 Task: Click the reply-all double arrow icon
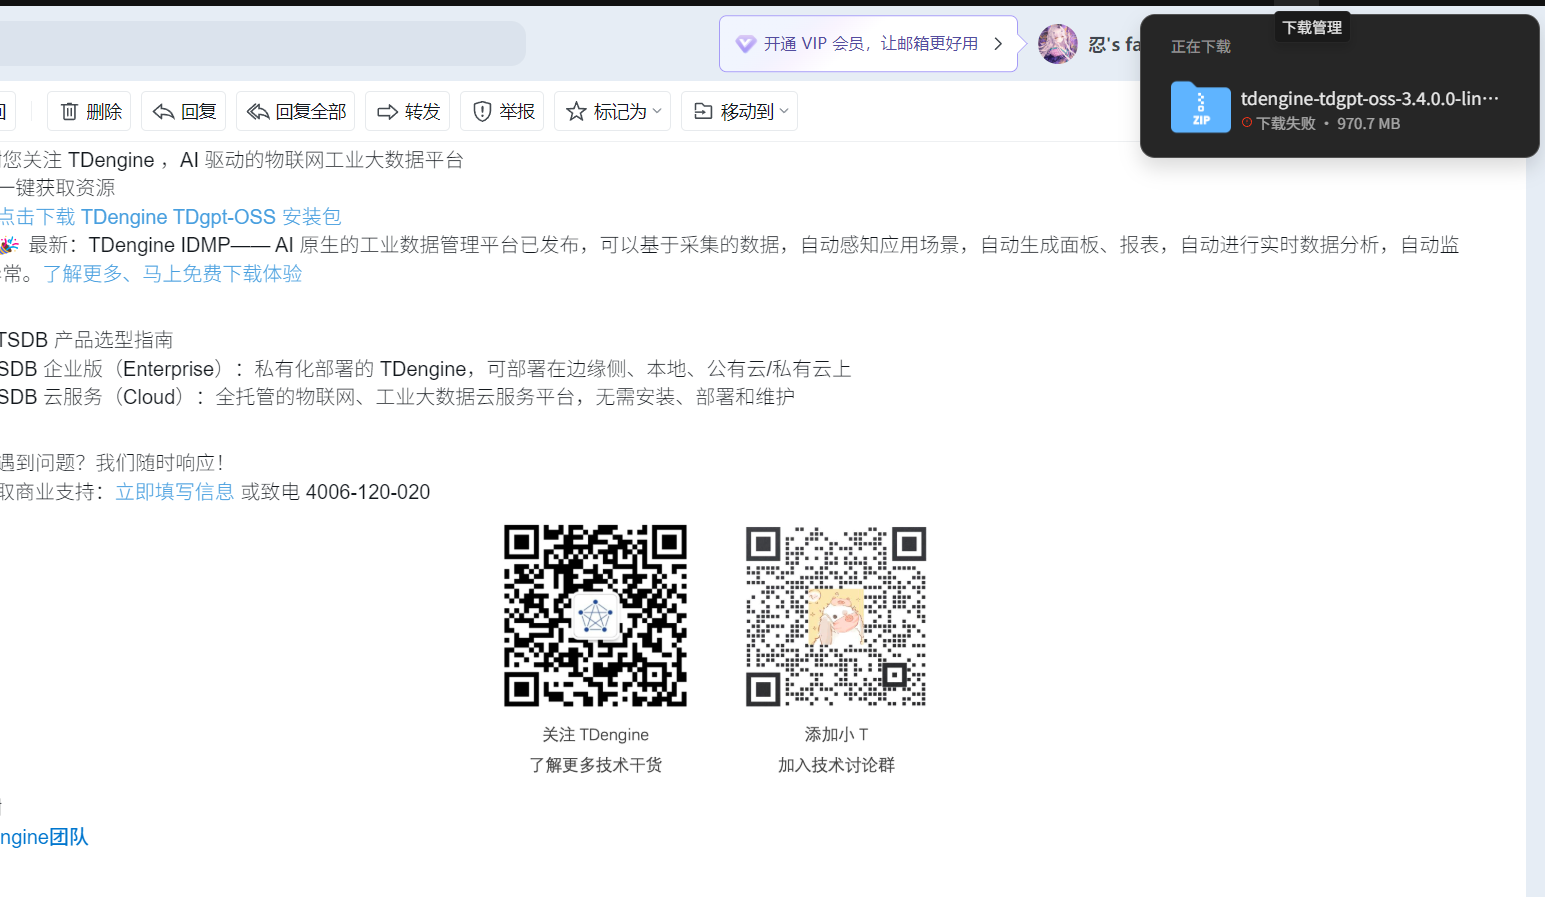coord(258,112)
